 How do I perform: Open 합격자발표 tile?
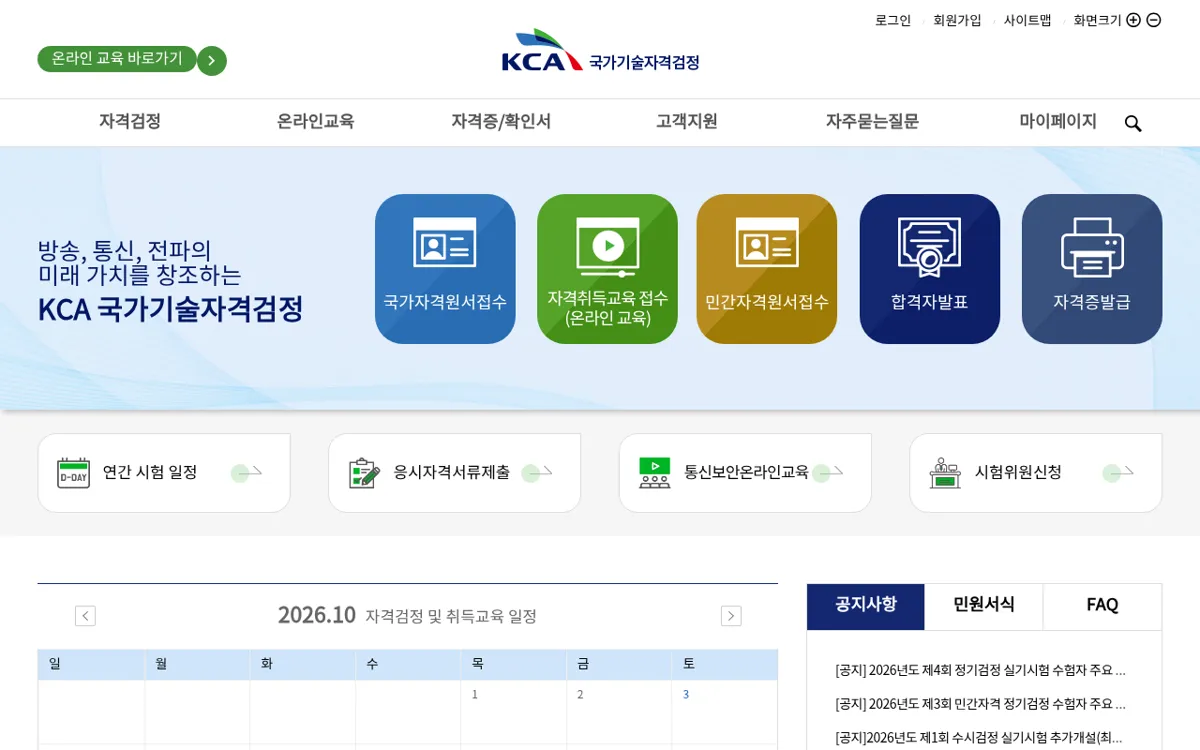pos(930,269)
